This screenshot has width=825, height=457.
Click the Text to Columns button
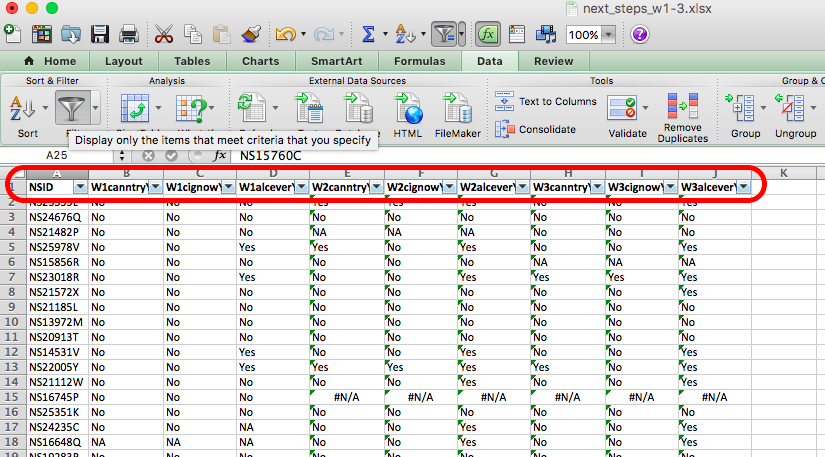coord(547,102)
